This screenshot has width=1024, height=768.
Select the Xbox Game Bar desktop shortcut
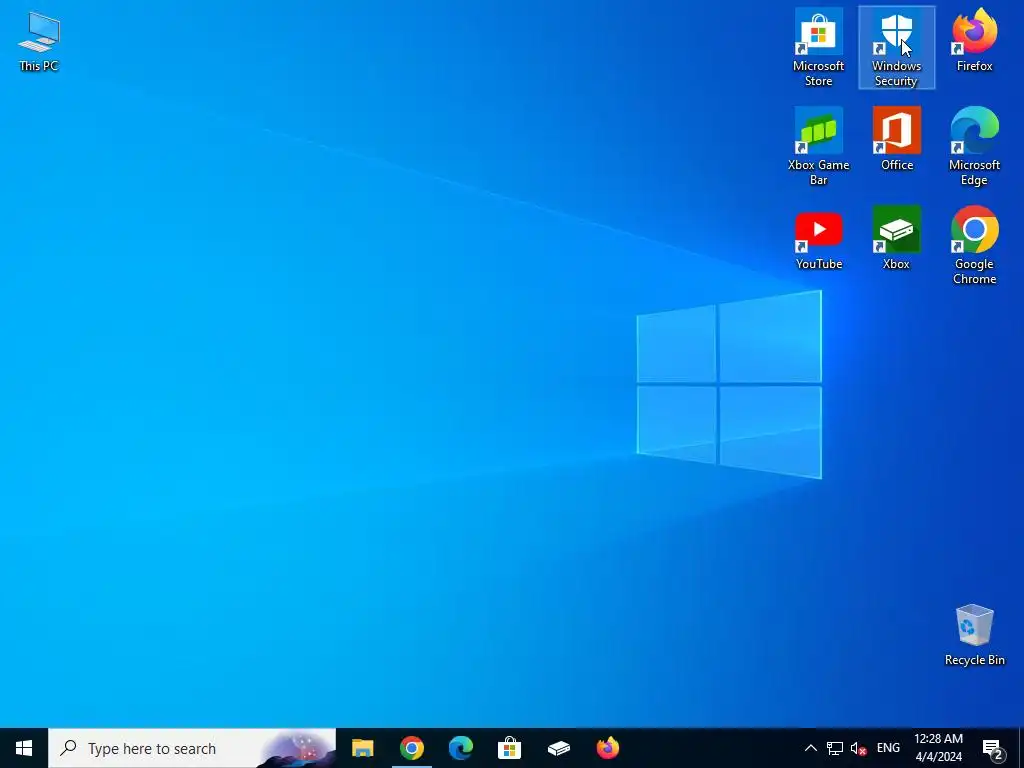818,146
